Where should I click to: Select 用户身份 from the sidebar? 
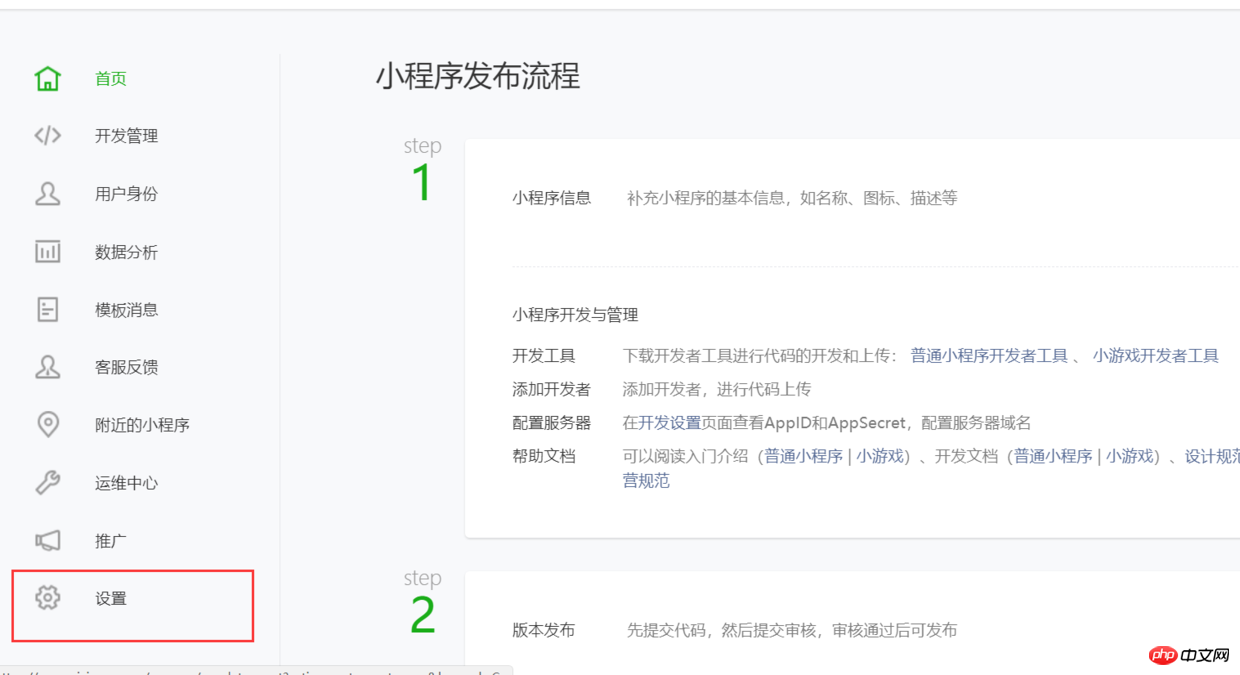coord(126,194)
